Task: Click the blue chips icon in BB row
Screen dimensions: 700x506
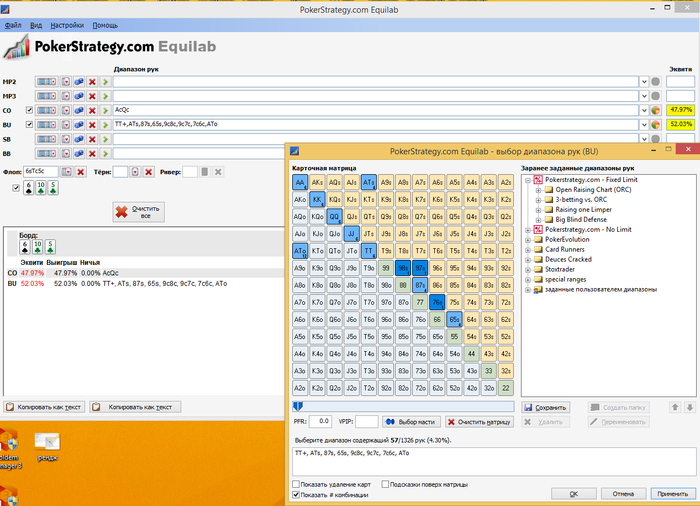Action: pyautogui.click(x=79, y=154)
